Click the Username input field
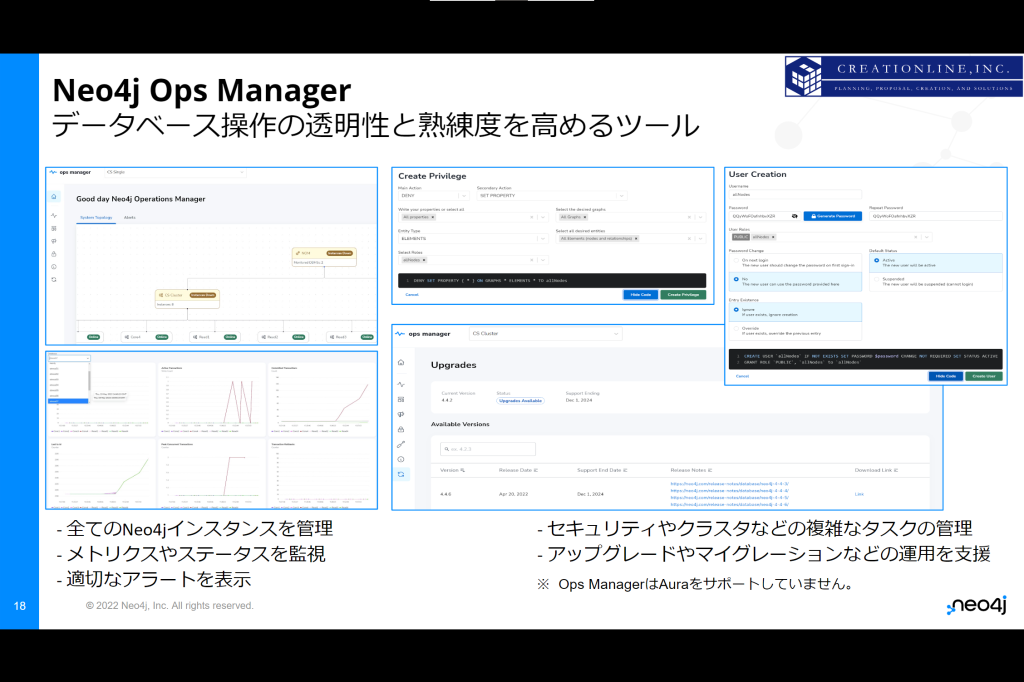Screen dimensions: 1024x682 coord(795,195)
